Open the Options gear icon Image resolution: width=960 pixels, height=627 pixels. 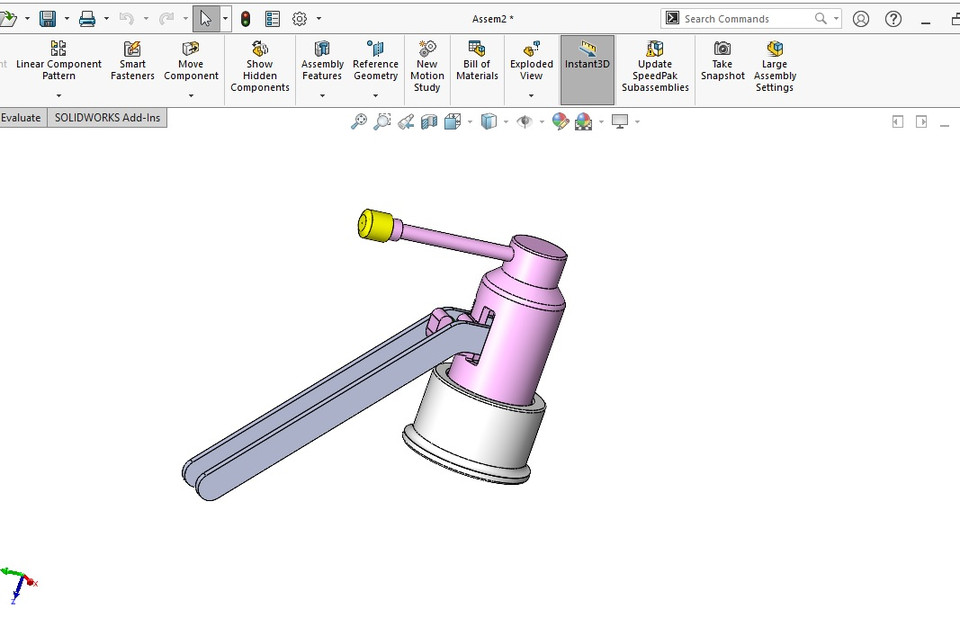point(297,18)
